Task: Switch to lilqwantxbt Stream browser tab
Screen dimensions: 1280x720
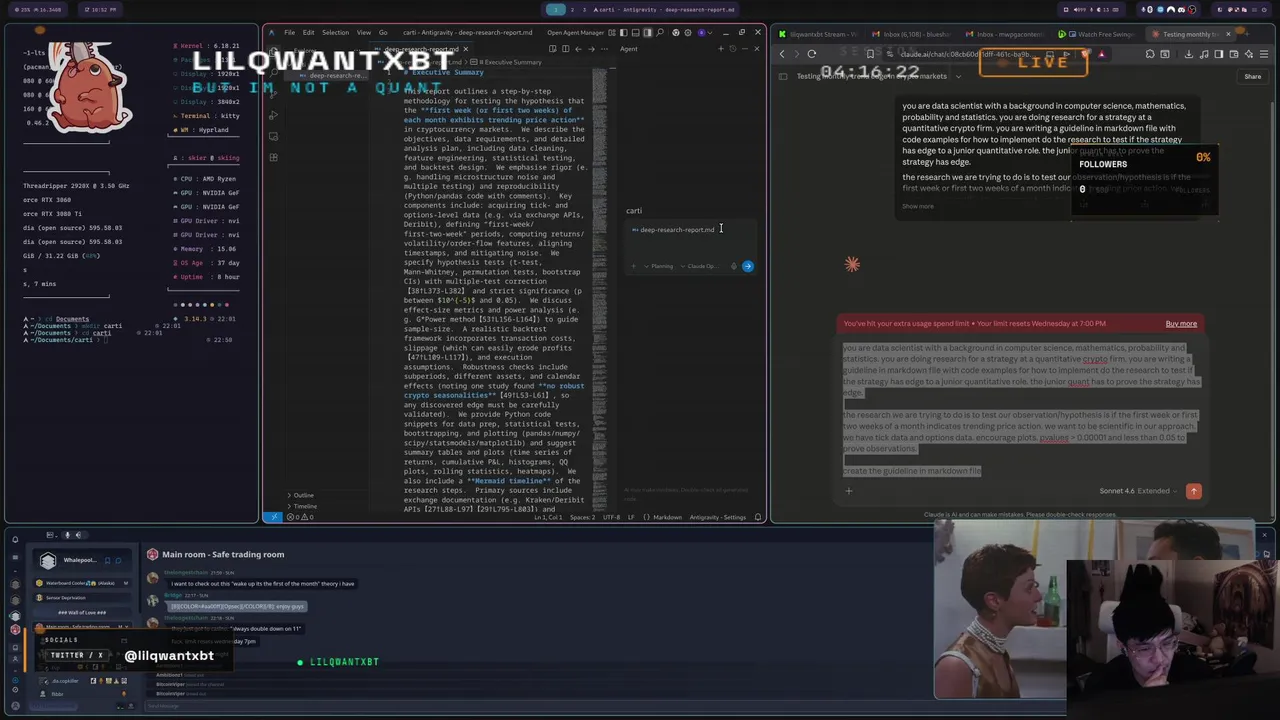Action: (818, 34)
